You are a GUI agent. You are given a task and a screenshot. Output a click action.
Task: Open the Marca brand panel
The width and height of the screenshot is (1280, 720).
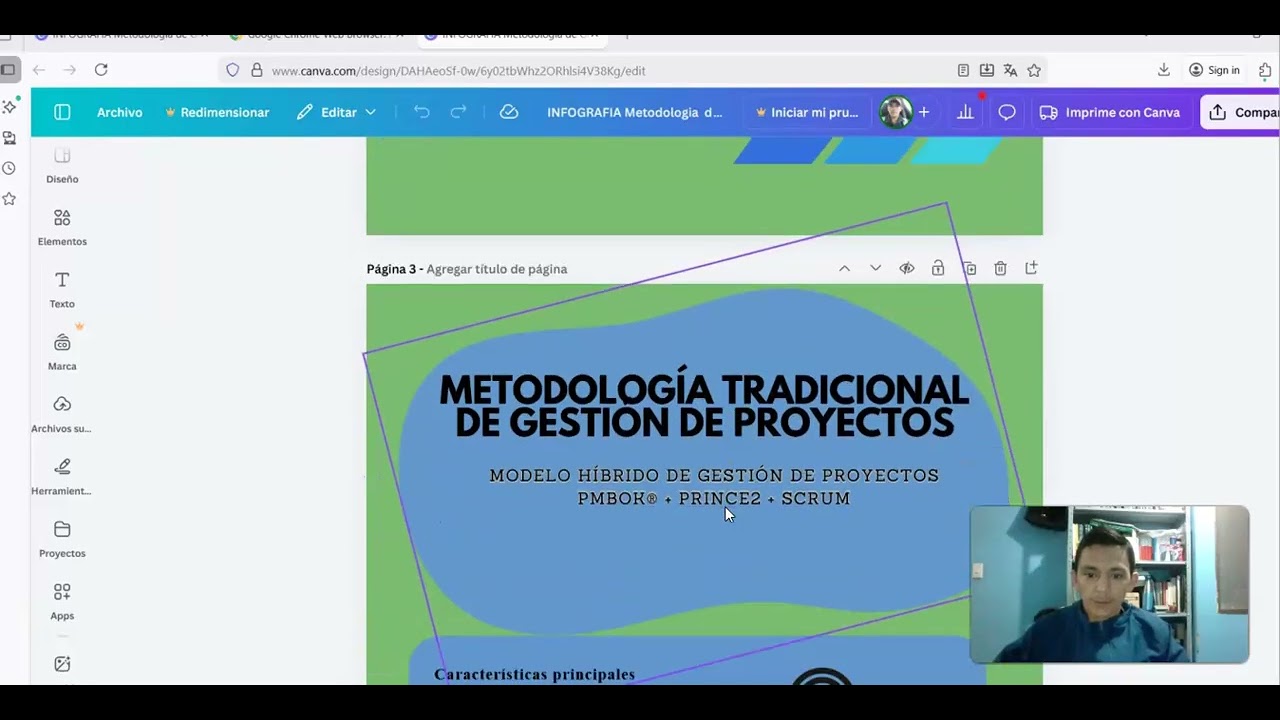pyautogui.click(x=62, y=352)
